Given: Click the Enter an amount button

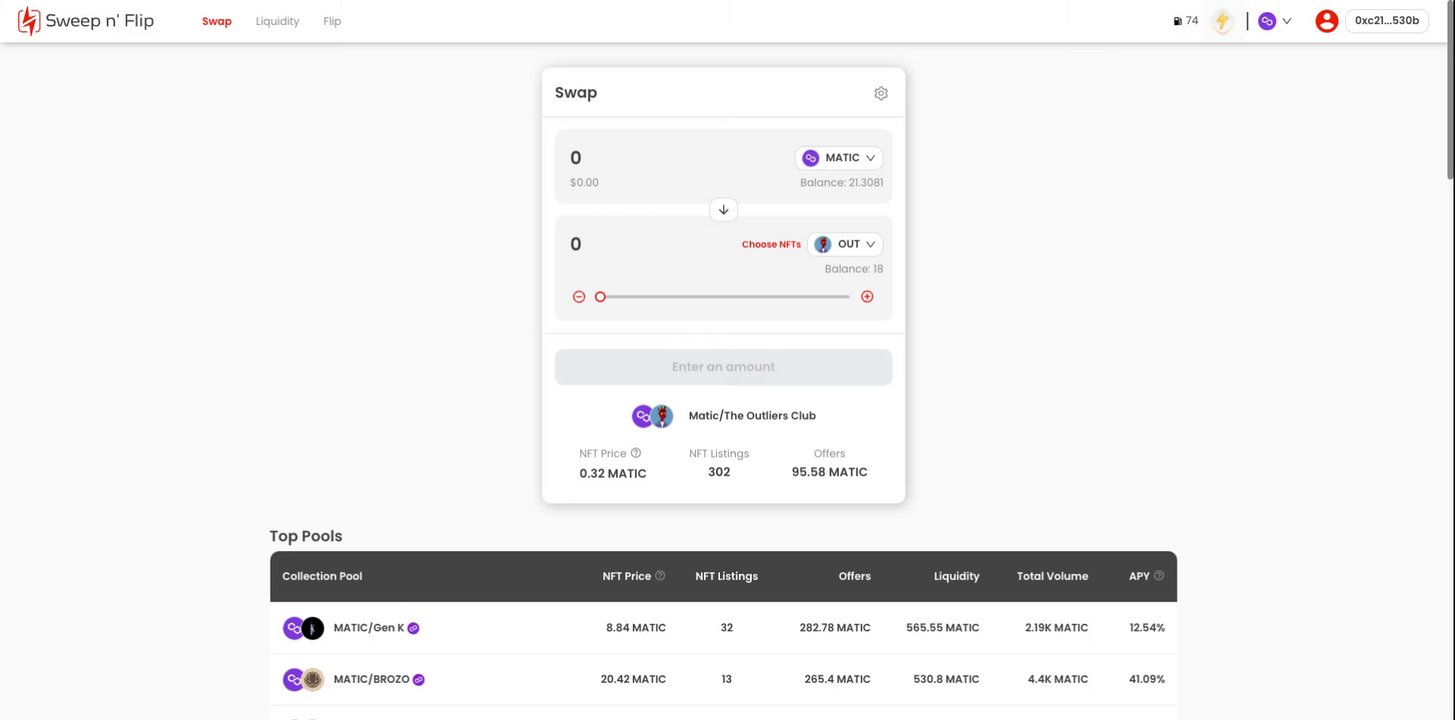Looking at the screenshot, I should (x=723, y=367).
